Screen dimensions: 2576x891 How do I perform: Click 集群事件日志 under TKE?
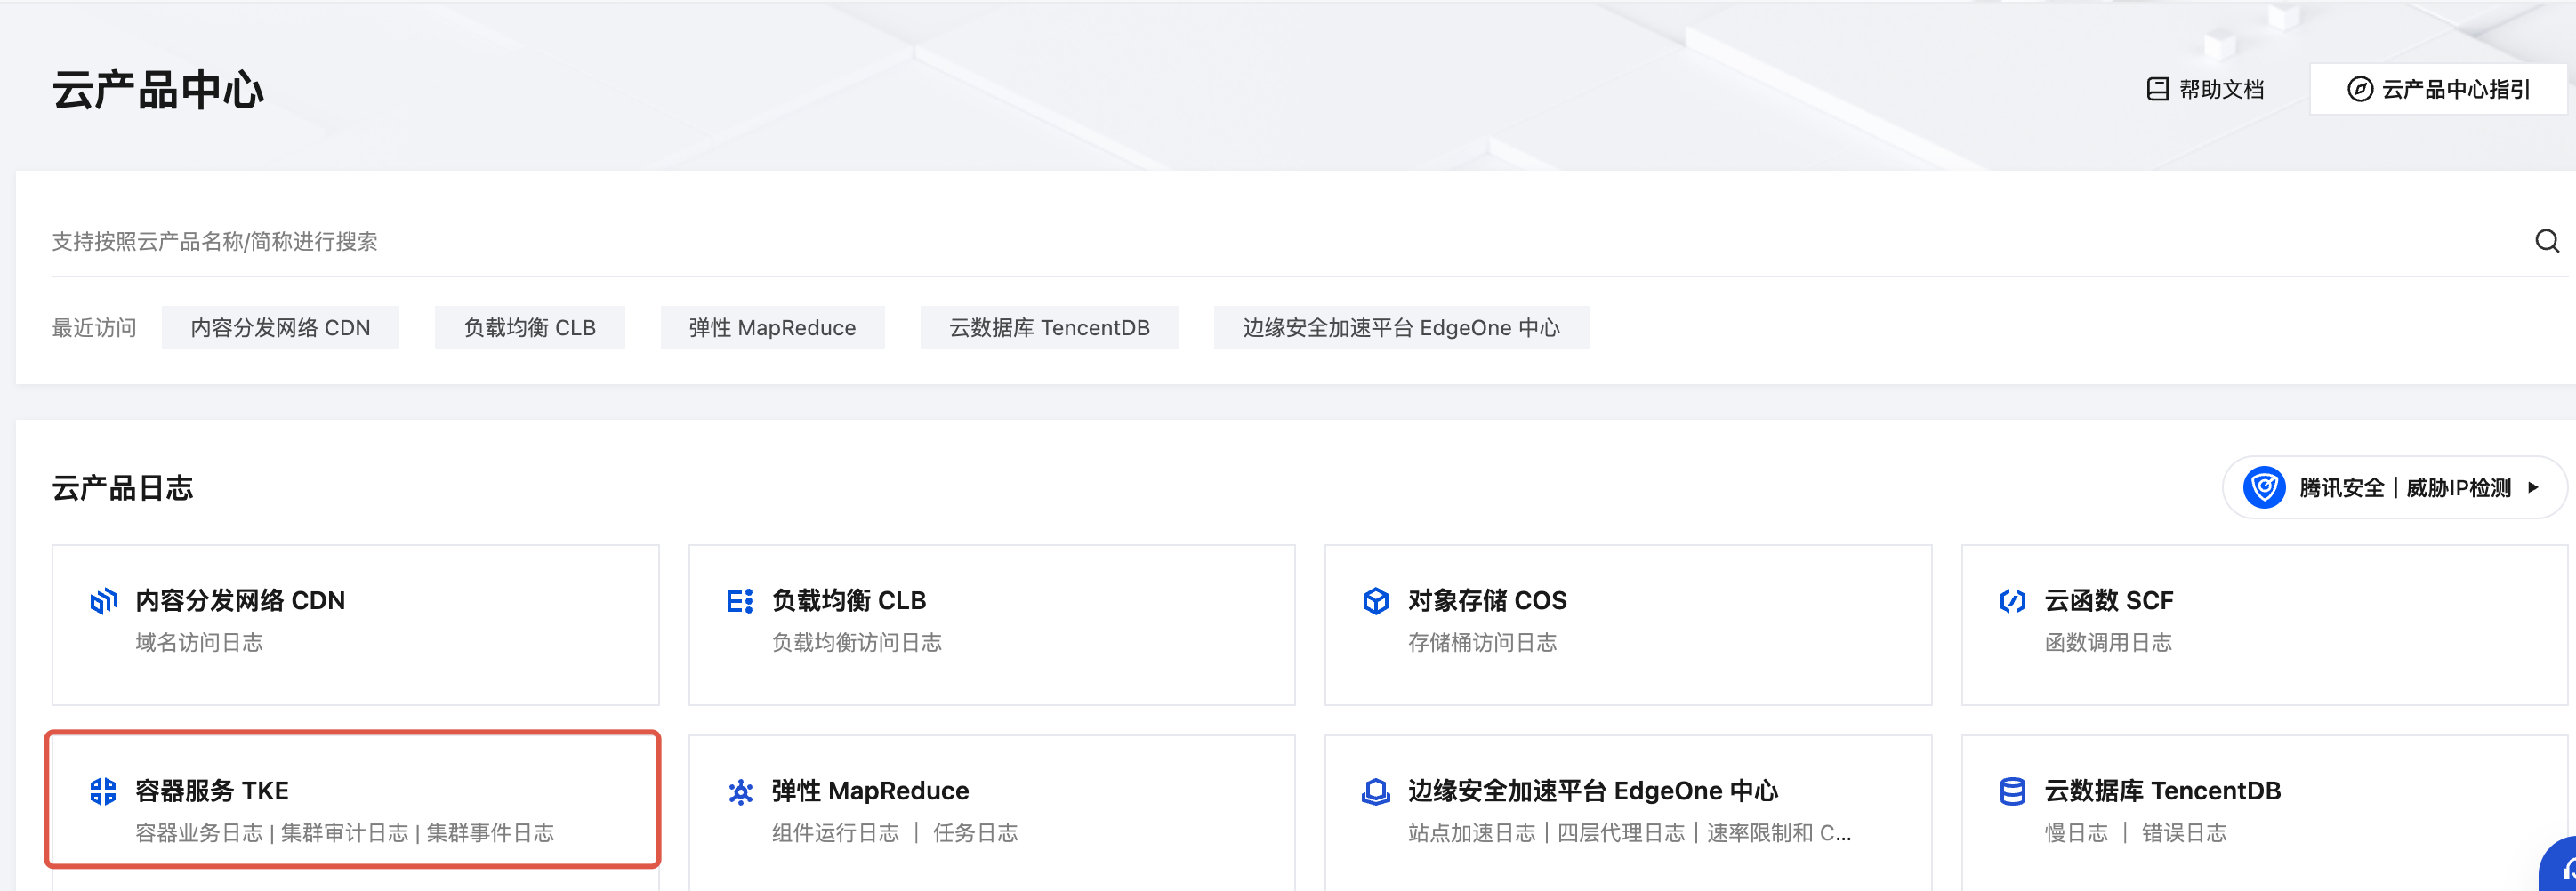tap(490, 833)
